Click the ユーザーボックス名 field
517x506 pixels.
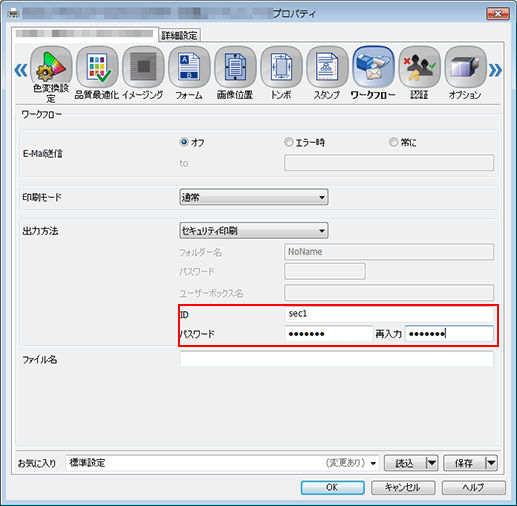click(x=389, y=293)
